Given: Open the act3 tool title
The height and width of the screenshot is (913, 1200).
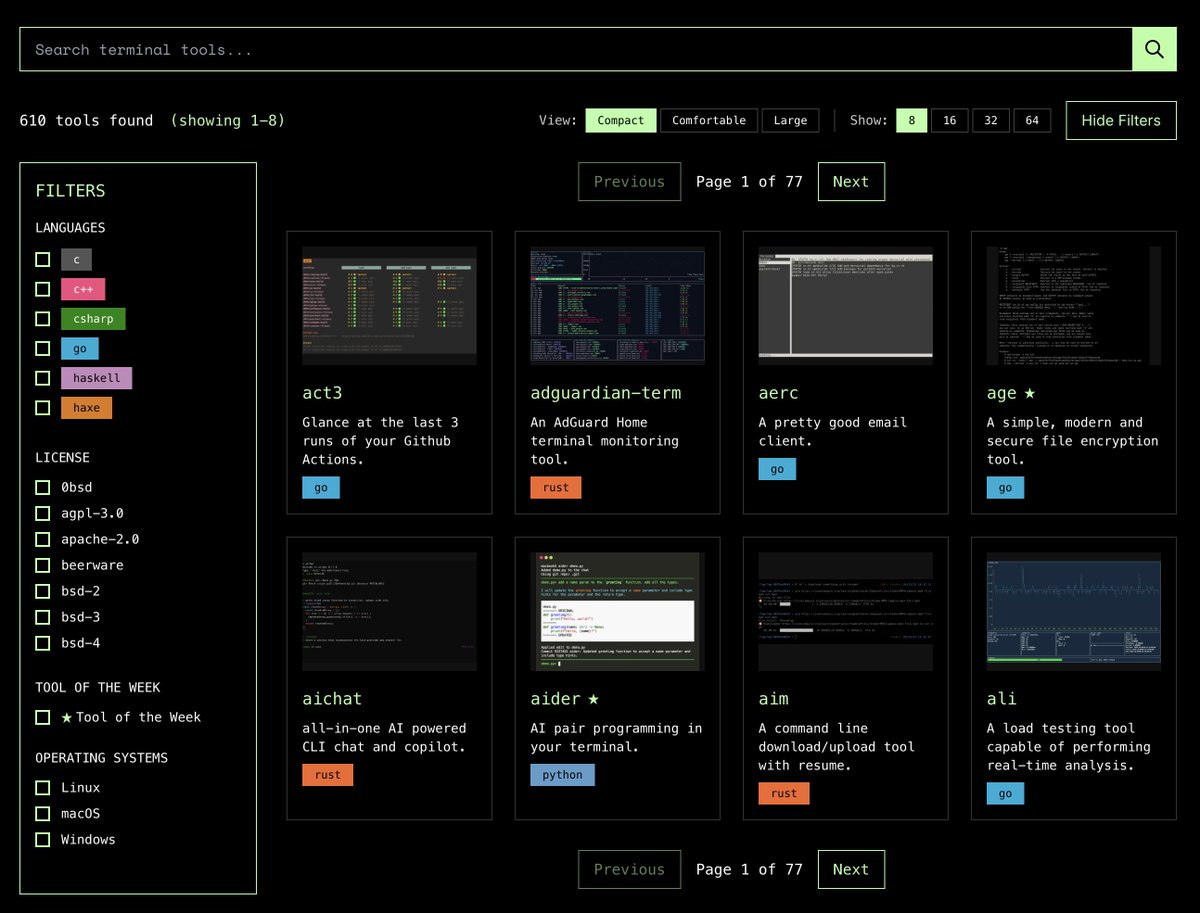Looking at the screenshot, I should click(324, 393).
